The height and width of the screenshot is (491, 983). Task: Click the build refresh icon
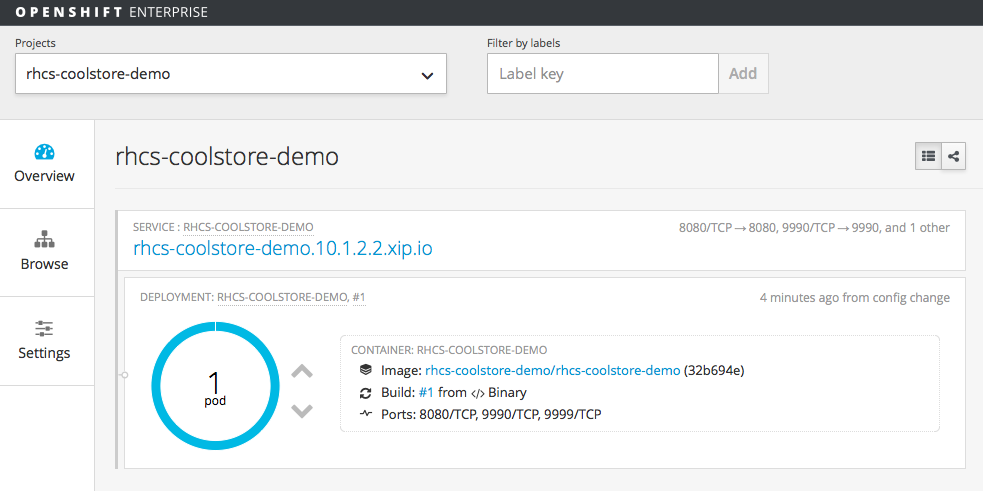coord(366,392)
